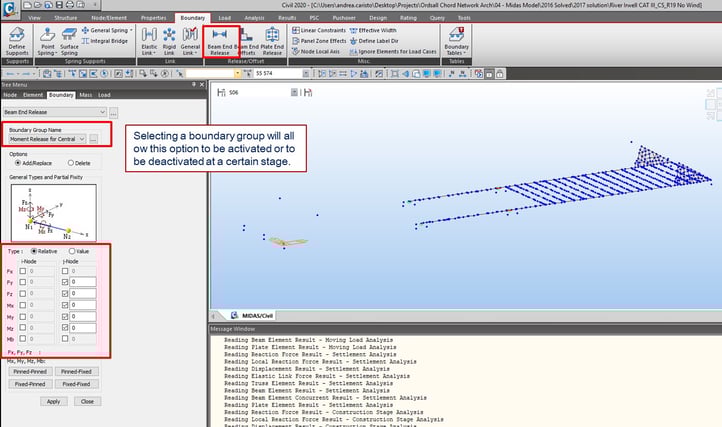Viewport: 722px width, 427px height.
Task: Click the lock icon in the icon toolbar
Action: point(500,74)
